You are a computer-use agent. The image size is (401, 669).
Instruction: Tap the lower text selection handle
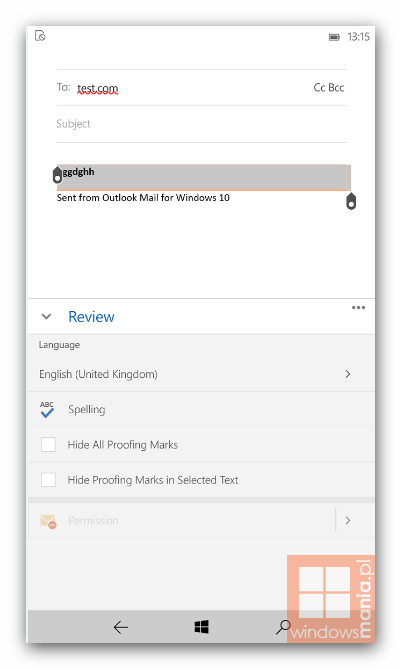351,201
